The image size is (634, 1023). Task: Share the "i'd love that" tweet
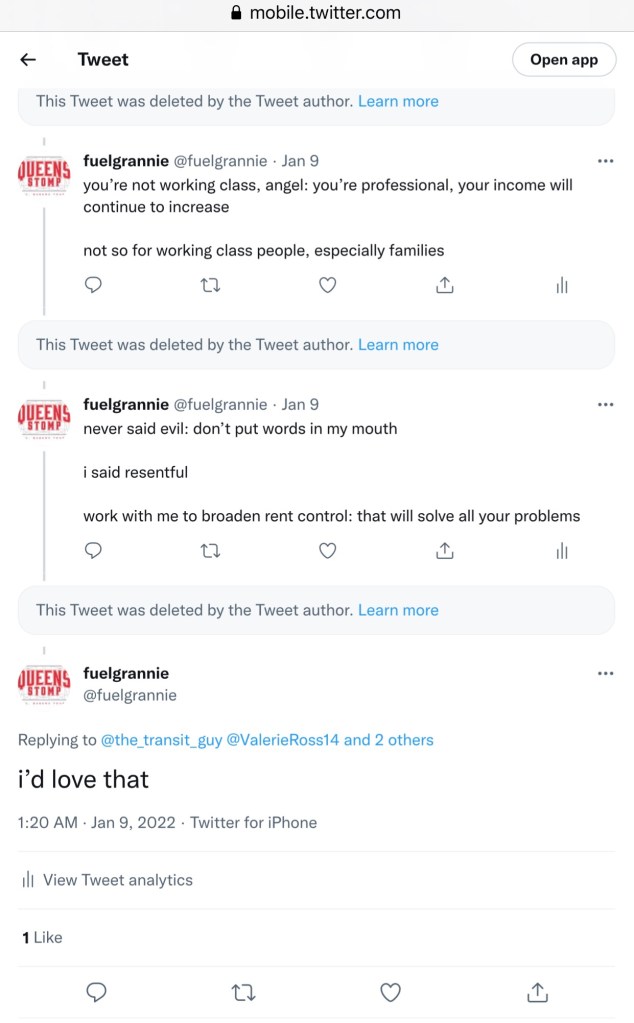pyautogui.click(x=537, y=992)
